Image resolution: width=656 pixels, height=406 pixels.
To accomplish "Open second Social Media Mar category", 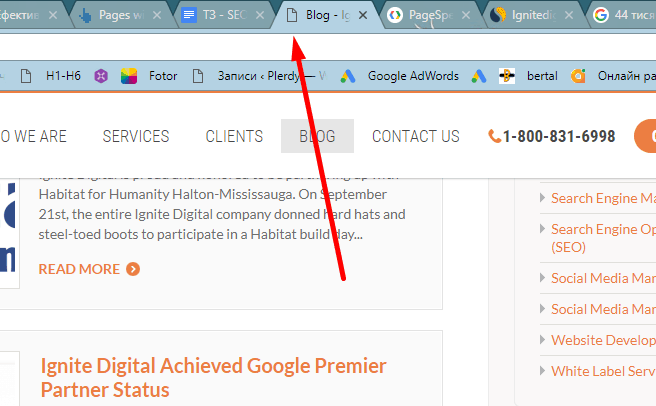I will tap(603, 309).
